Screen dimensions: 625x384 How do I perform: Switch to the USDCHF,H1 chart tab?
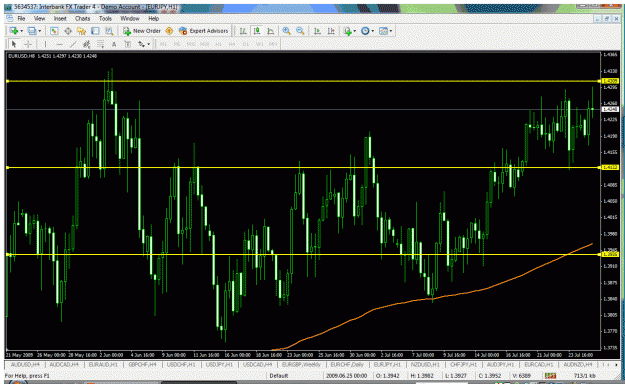pos(181,364)
